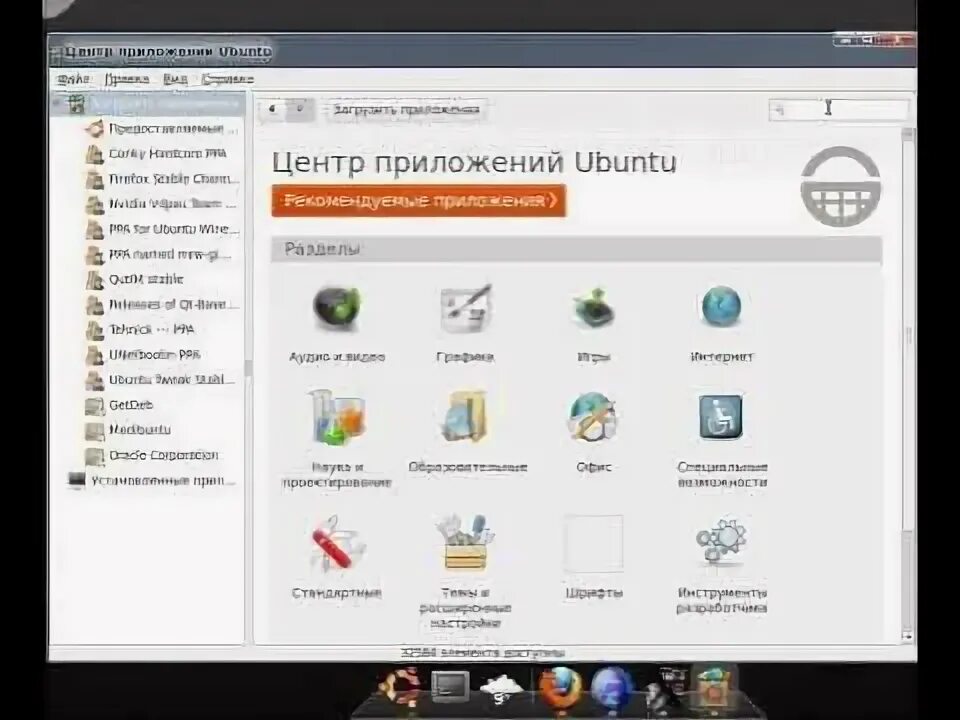Open the Шрифты category
The height and width of the screenshot is (720, 960).
[593, 557]
